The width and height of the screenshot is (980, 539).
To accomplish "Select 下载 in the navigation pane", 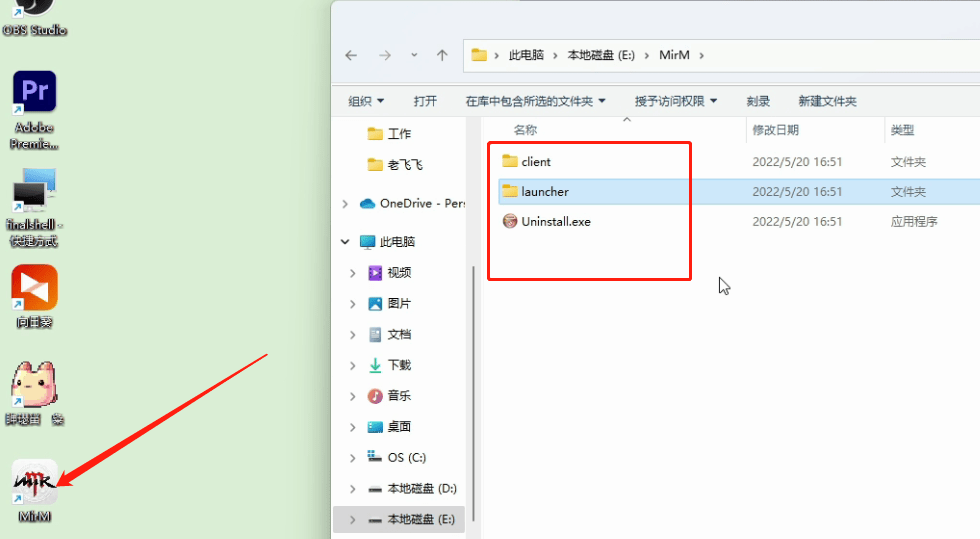I will pyautogui.click(x=399, y=365).
